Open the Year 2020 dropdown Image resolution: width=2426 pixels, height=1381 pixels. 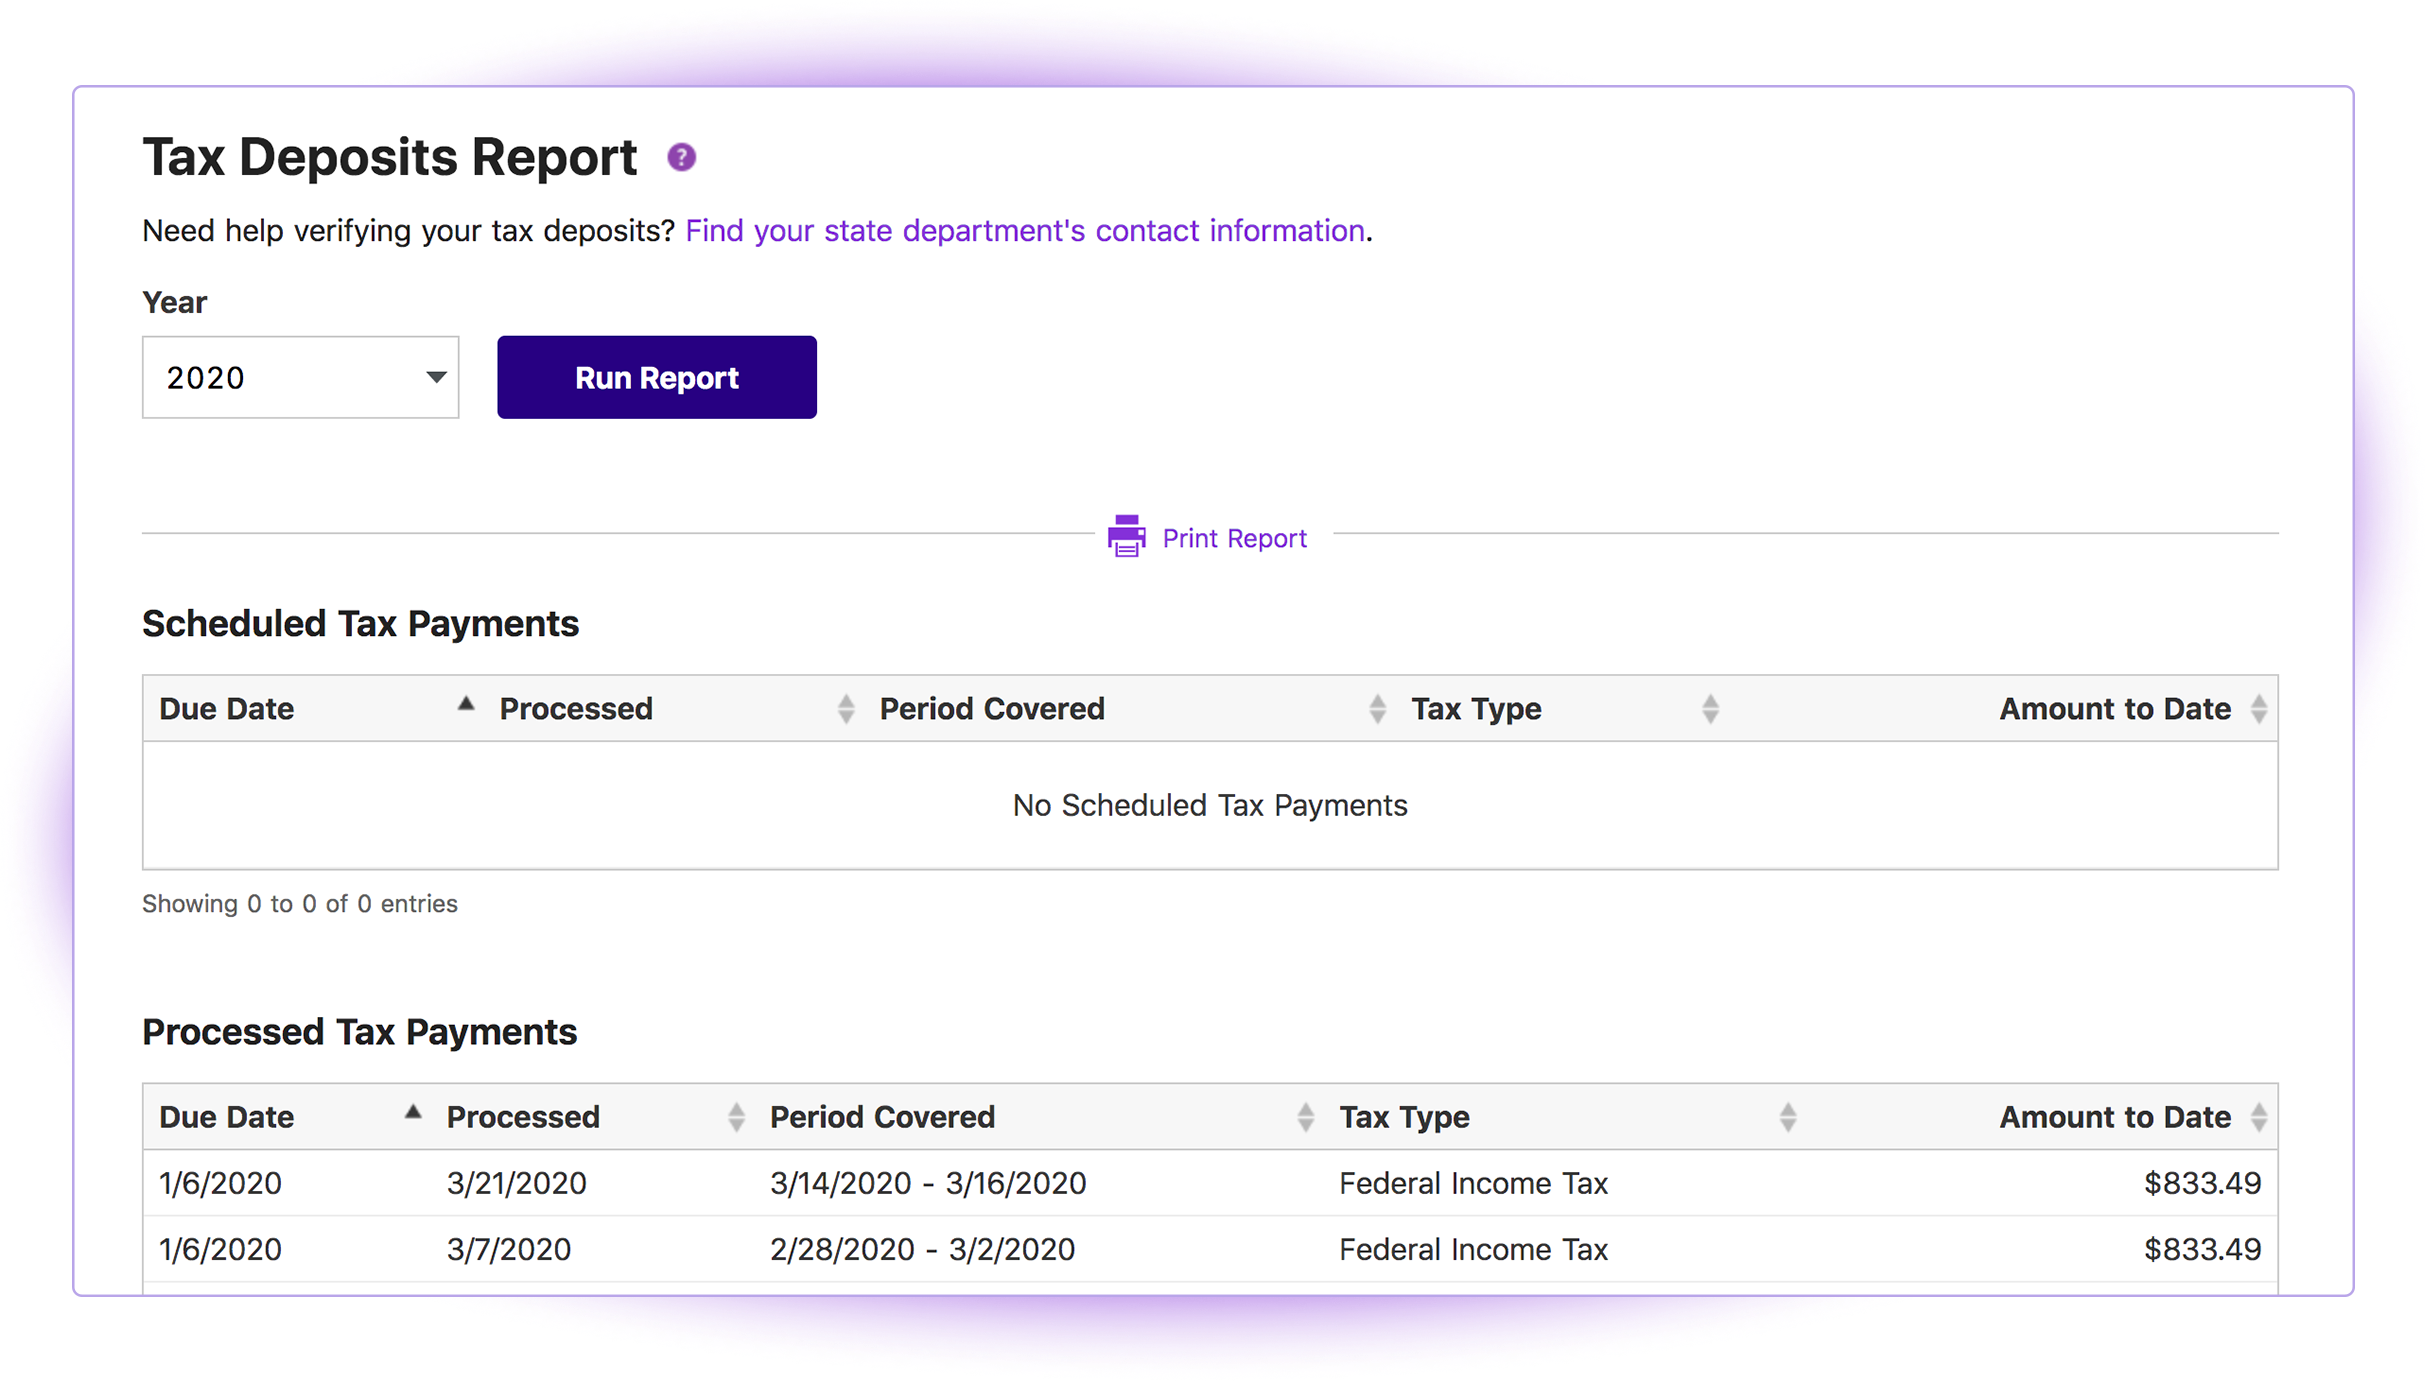[x=300, y=377]
